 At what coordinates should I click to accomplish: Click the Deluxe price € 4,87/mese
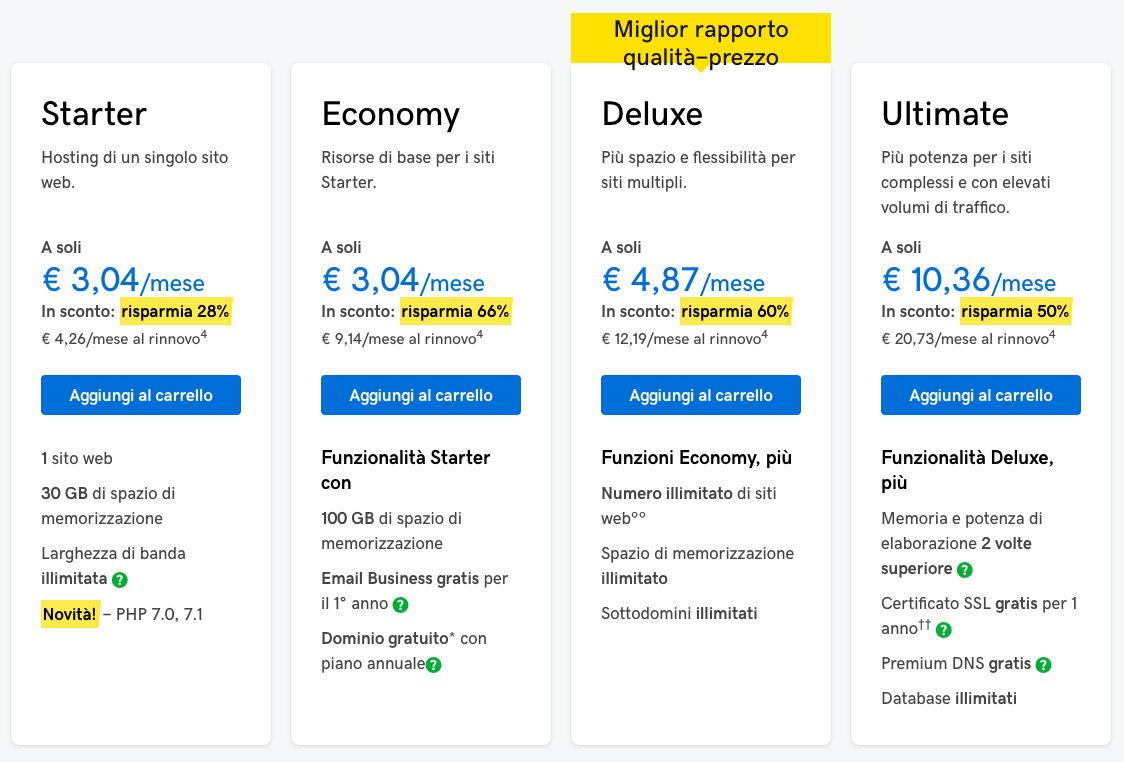click(683, 280)
